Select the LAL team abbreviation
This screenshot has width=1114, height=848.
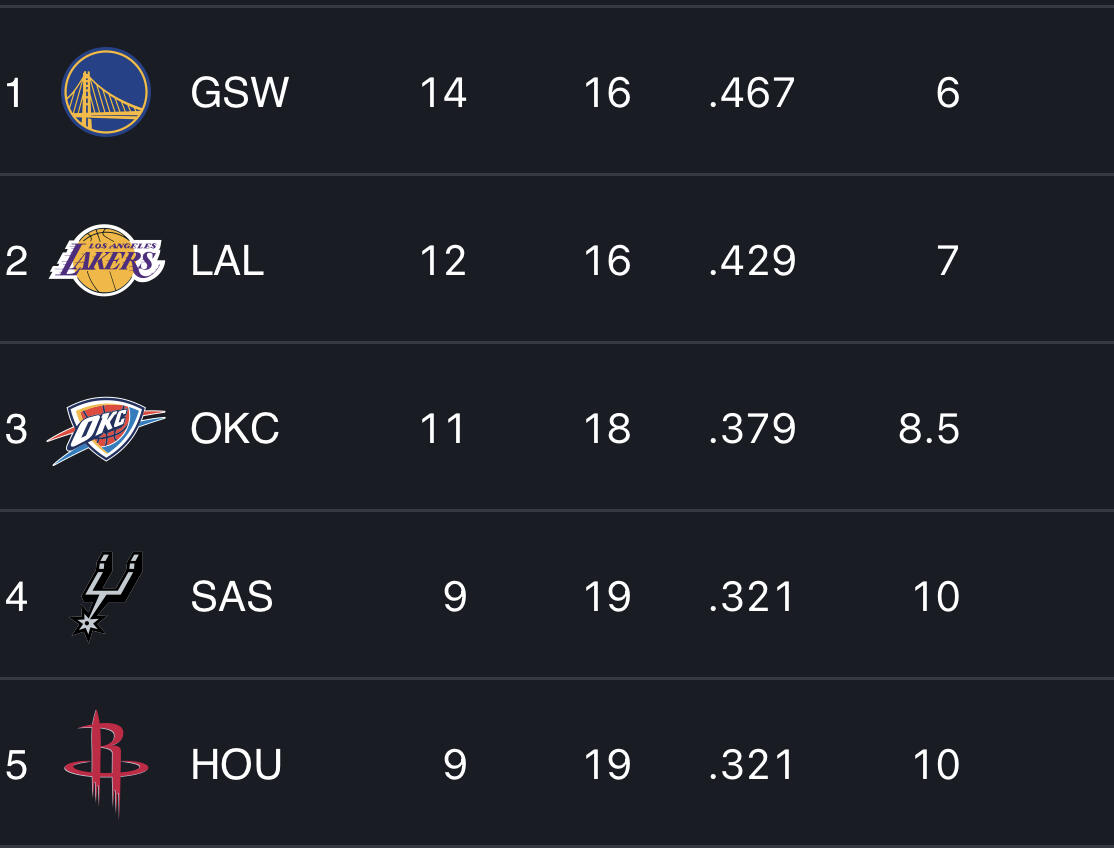tap(228, 261)
